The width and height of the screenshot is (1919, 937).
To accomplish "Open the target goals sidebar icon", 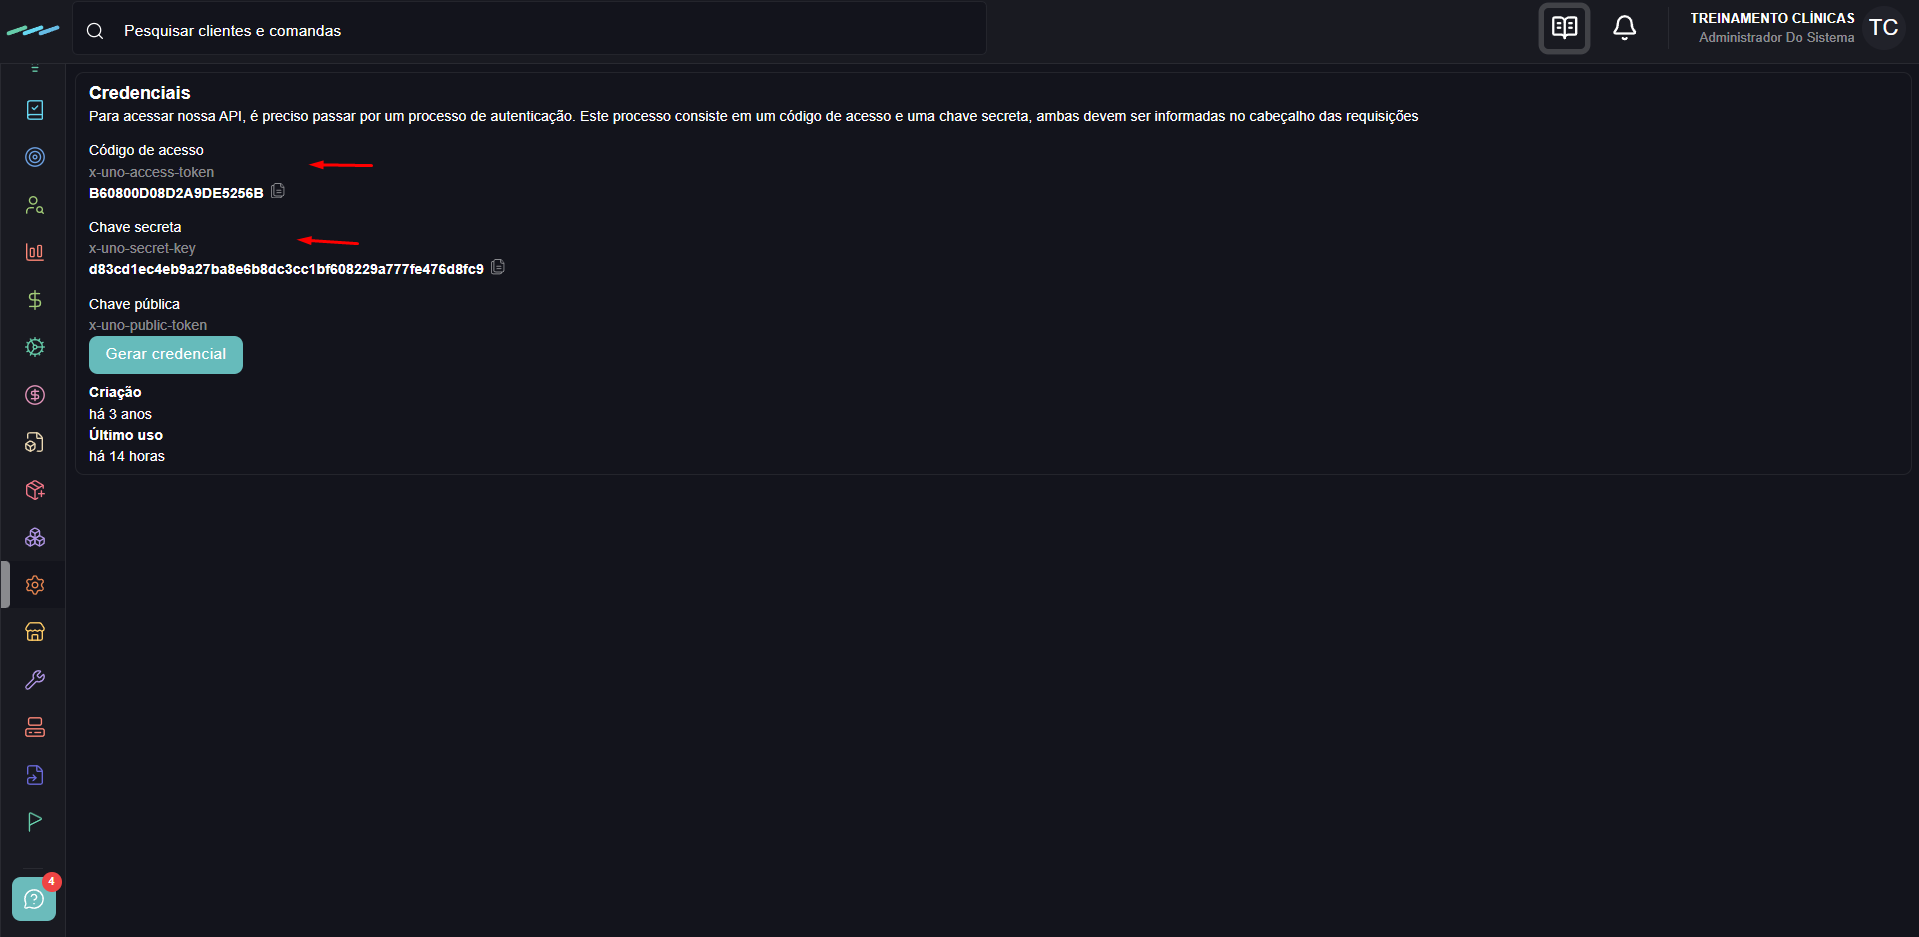I will pyautogui.click(x=35, y=157).
